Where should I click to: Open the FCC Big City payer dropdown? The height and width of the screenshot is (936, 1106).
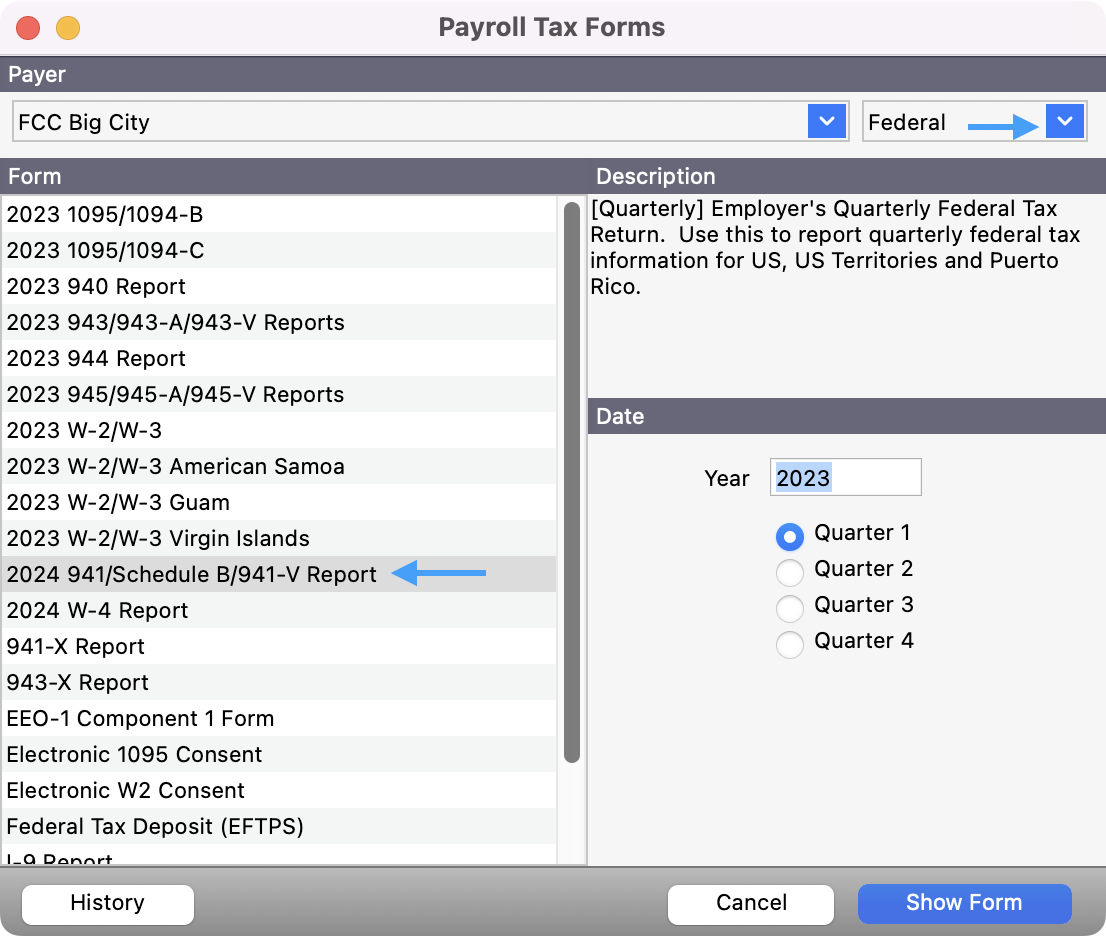tap(826, 122)
